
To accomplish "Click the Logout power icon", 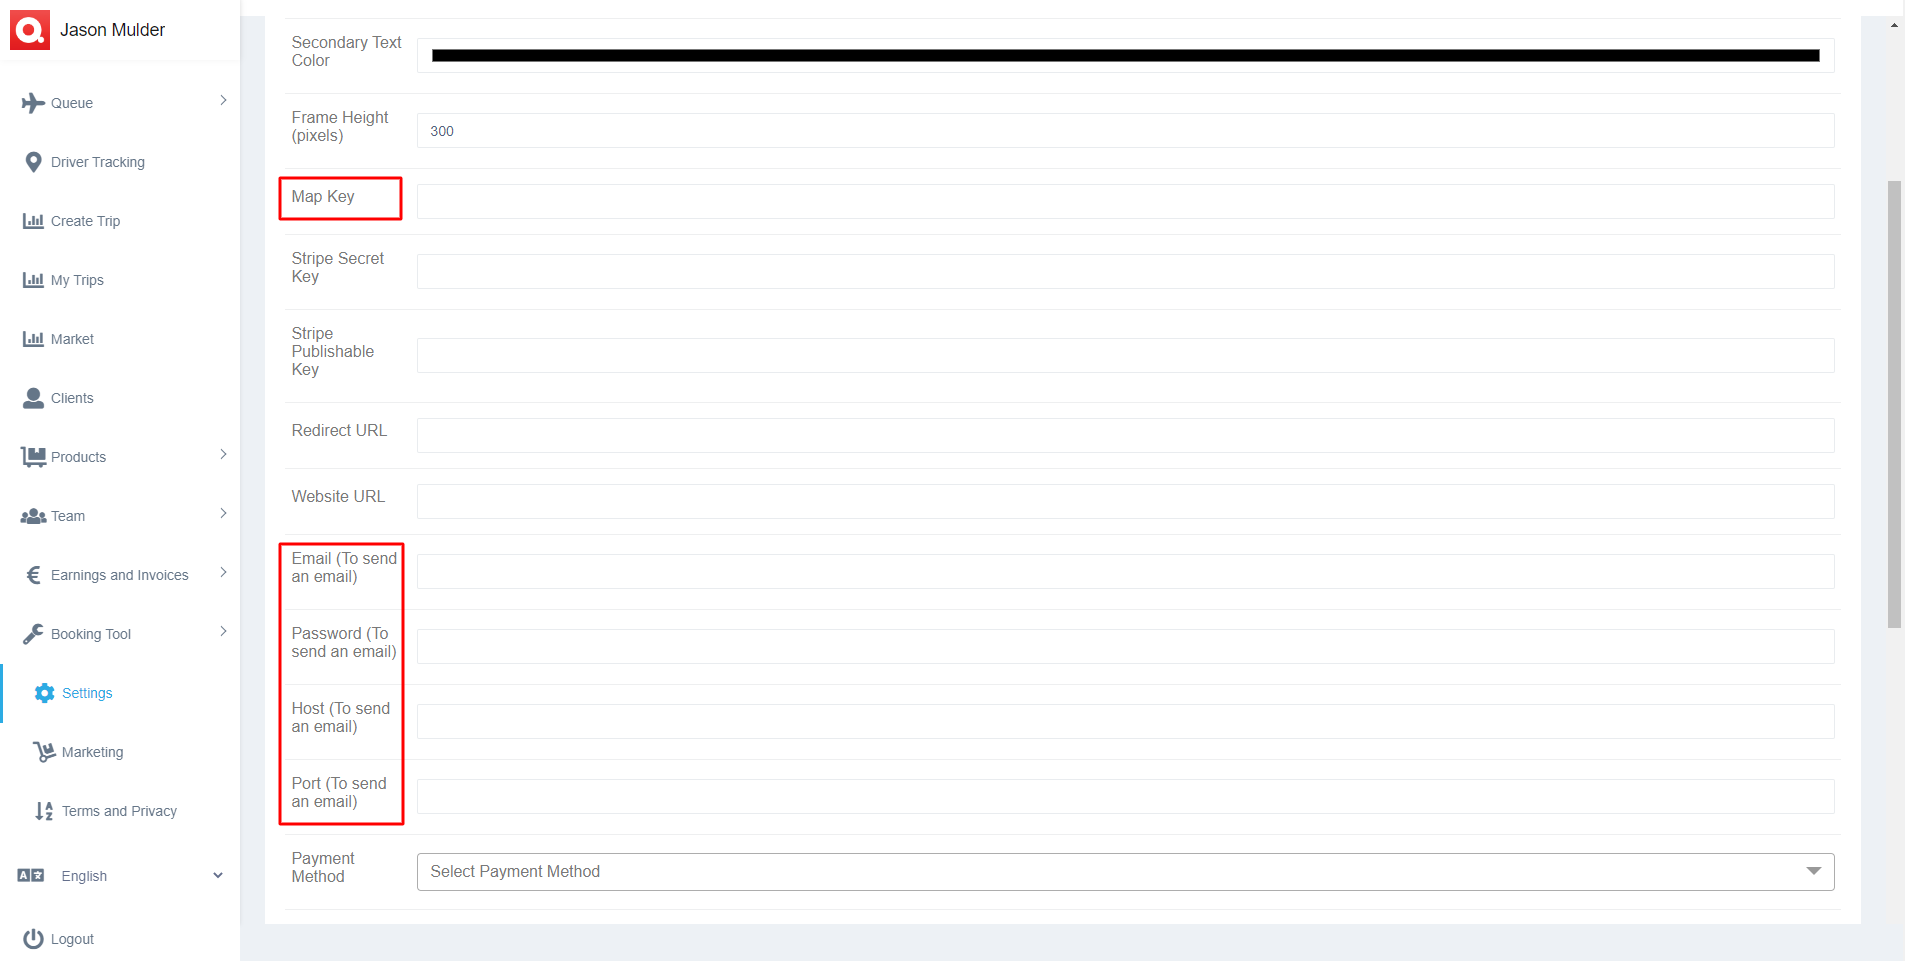I will click(33, 939).
